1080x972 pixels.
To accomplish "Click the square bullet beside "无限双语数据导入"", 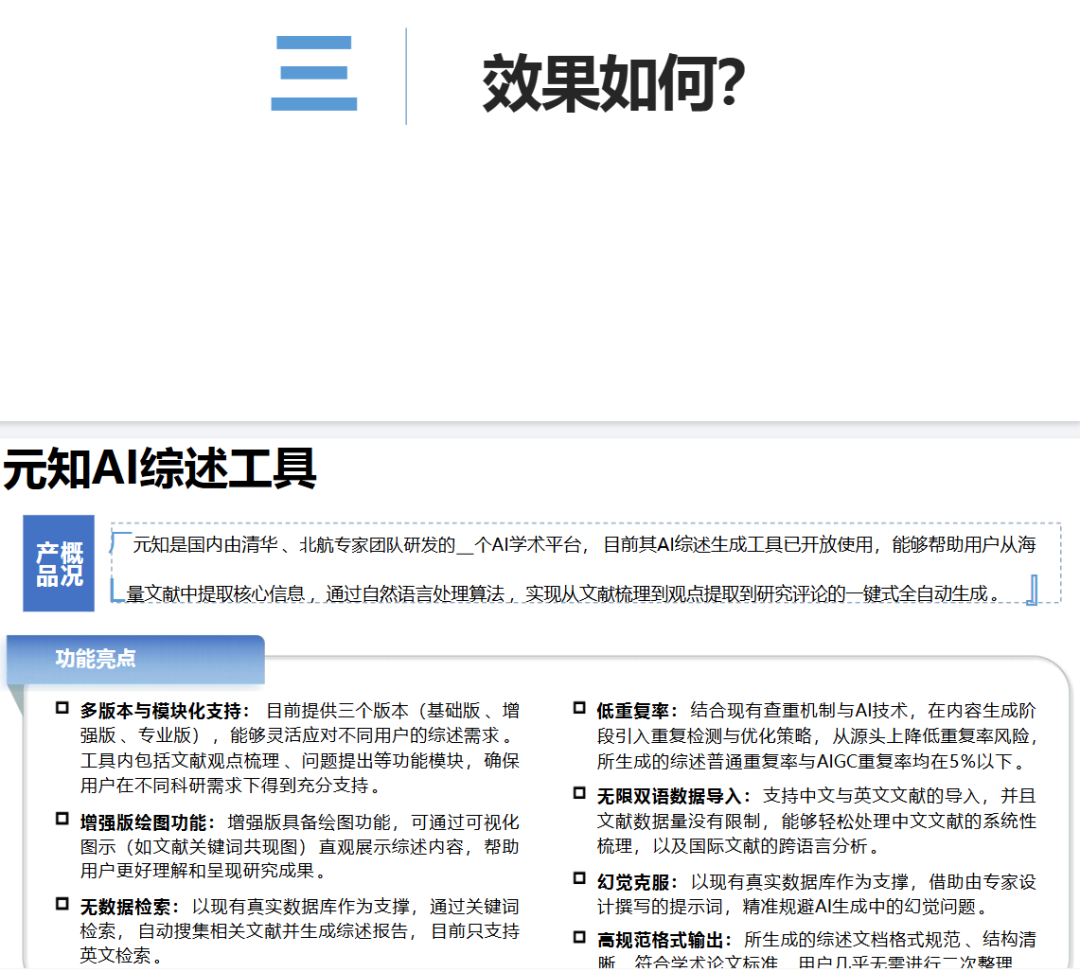I will (579, 793).
